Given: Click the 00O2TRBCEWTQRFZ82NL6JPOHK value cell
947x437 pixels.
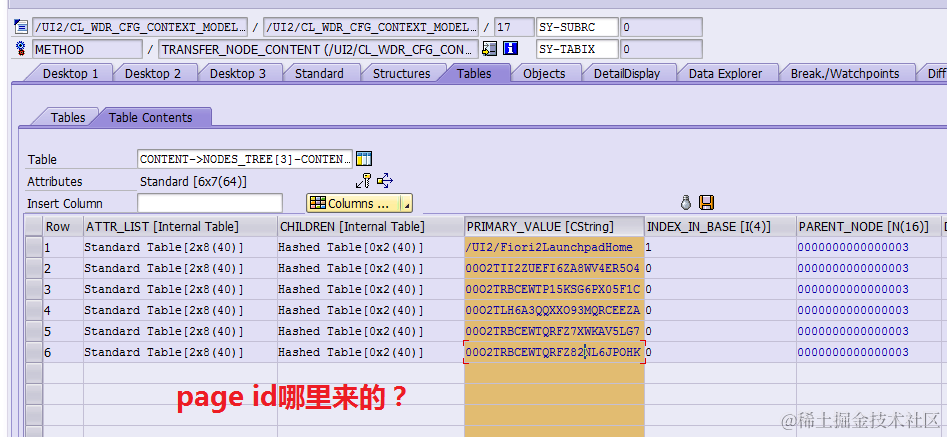Looking at the screenshot, I should click(x=554, y=352).
